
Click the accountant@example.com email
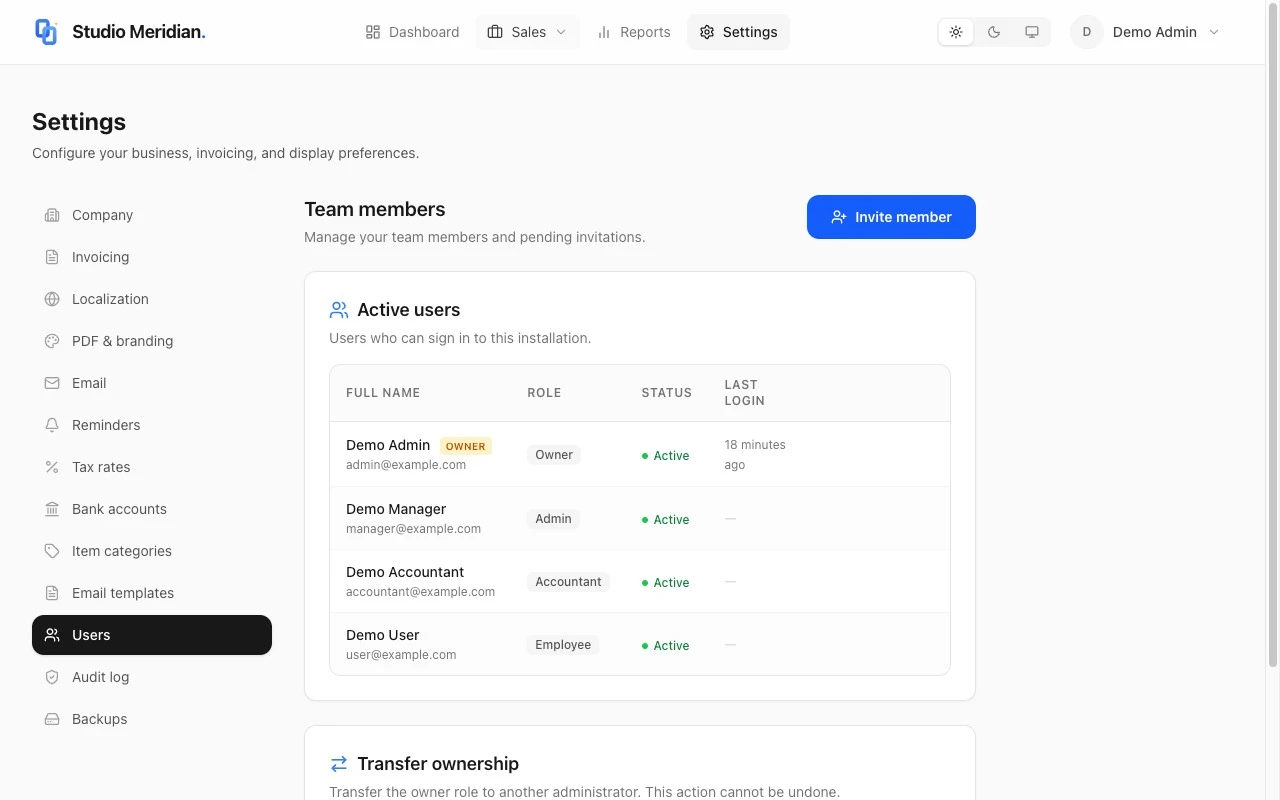point(420,592)
